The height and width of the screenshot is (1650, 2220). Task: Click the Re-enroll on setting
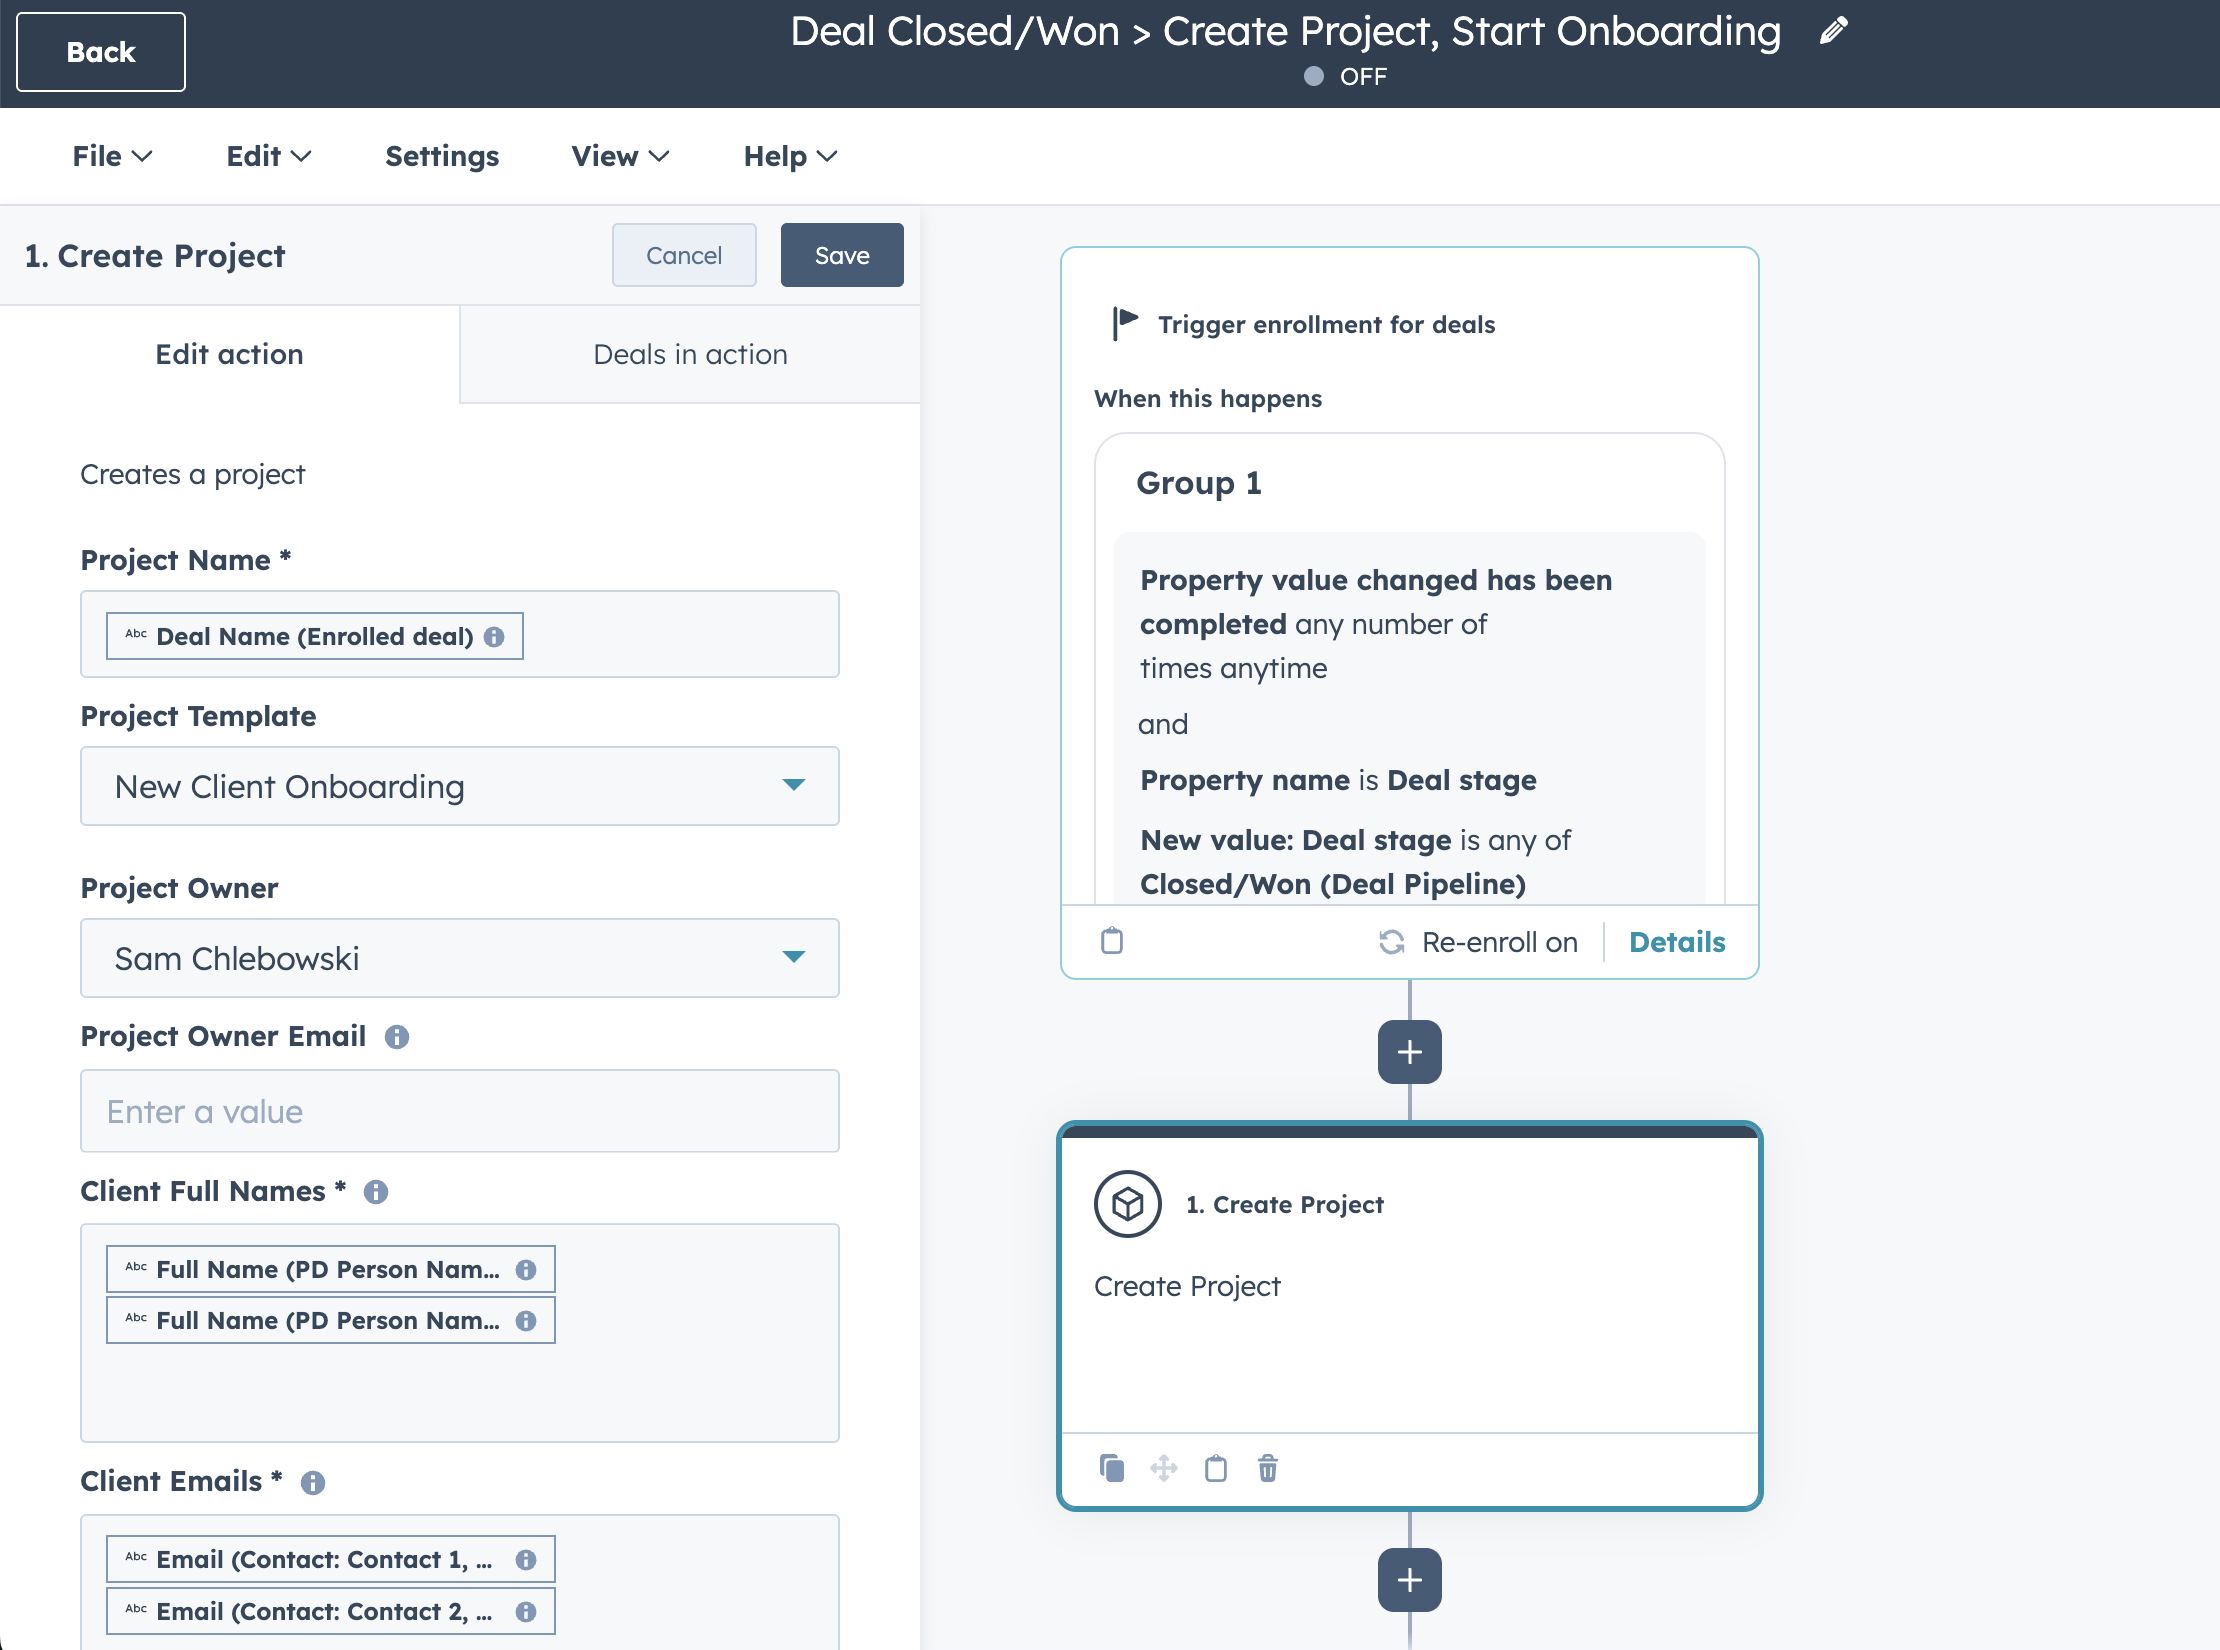[x=1479, y=942]
